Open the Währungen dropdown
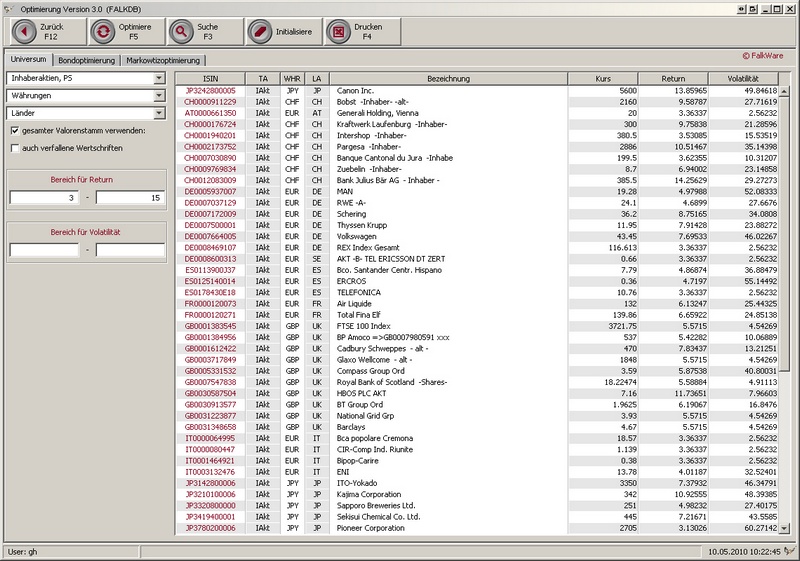This screenshot has height=561, width=800. coord(159,95)
